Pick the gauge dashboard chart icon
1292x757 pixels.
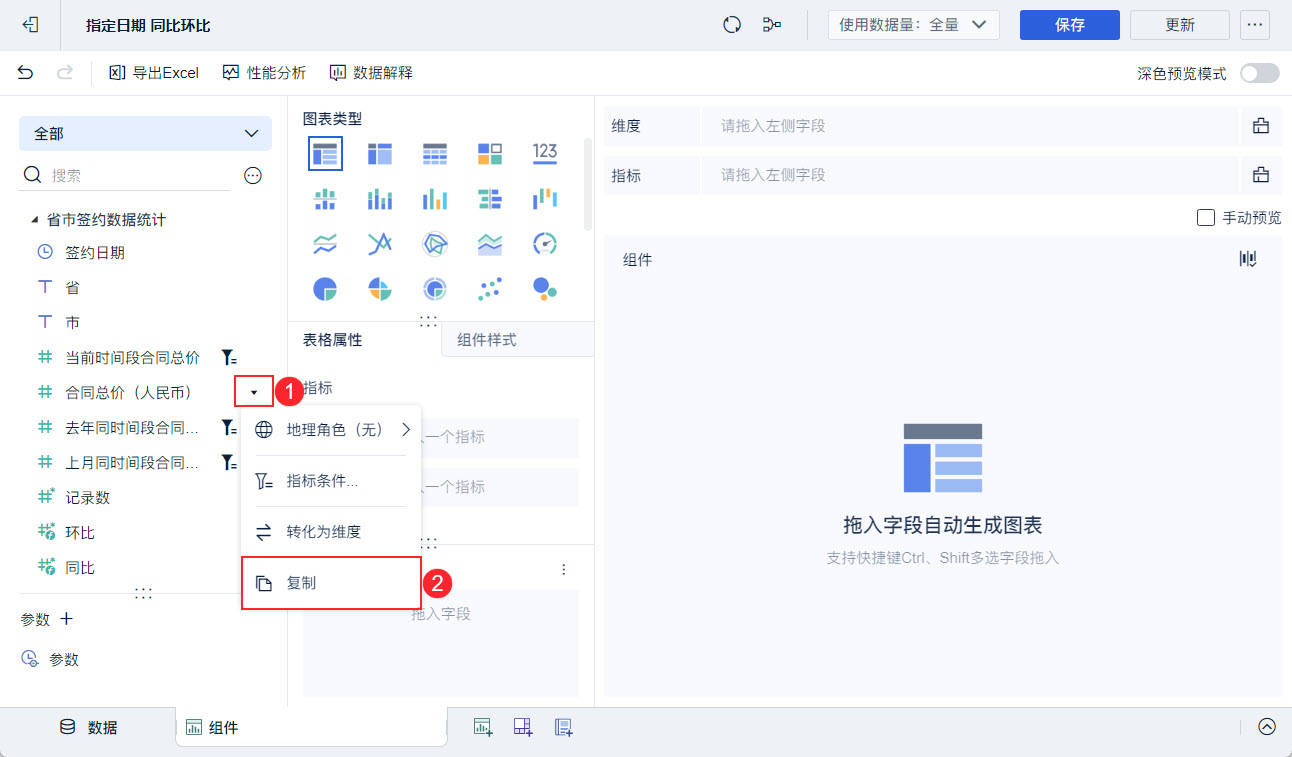click(x=545, y=243)
